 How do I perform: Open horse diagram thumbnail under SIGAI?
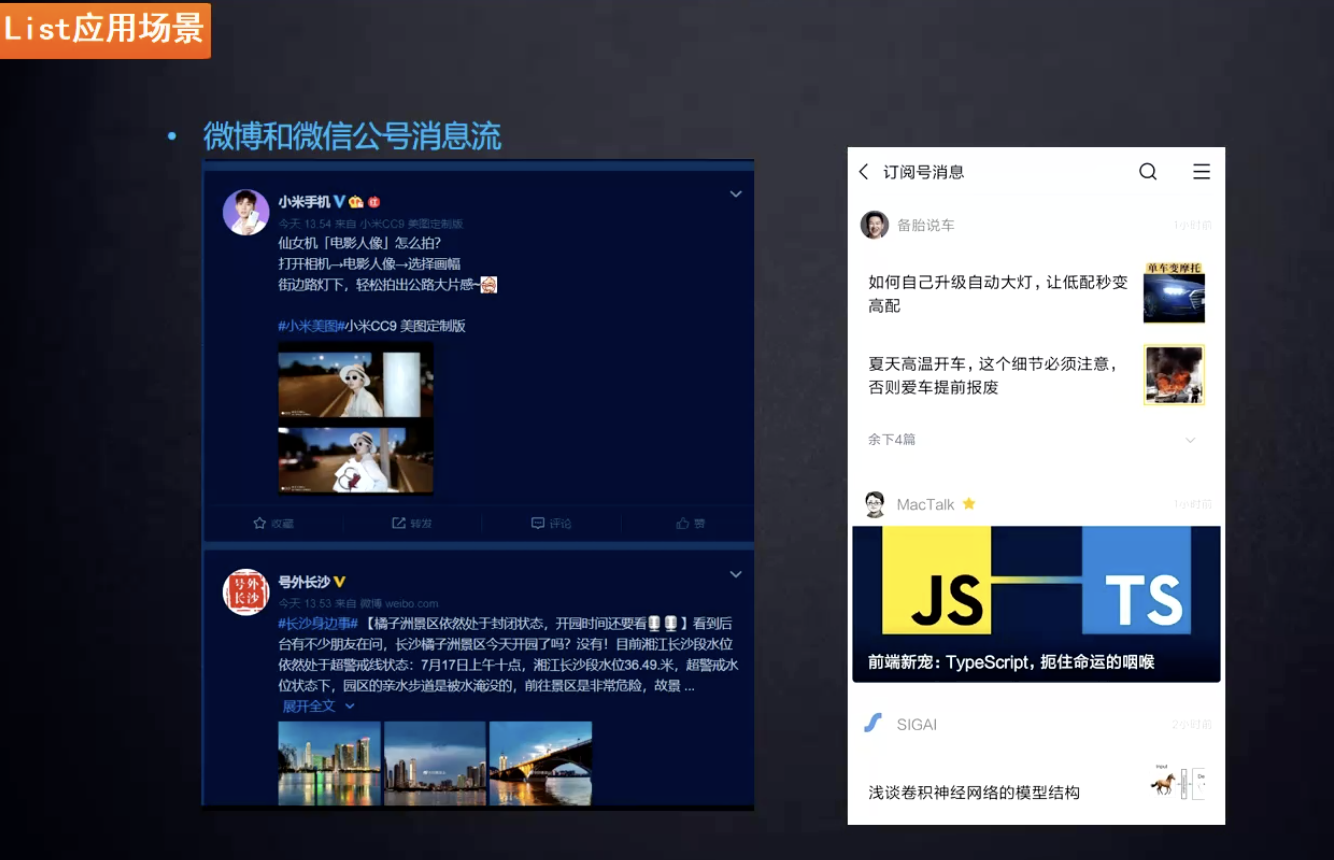click(1178, 782)
